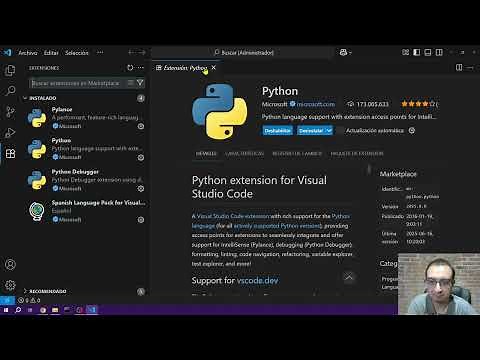Open the vscode.dev link
The image size is (480, 360).
coord(258,280)
